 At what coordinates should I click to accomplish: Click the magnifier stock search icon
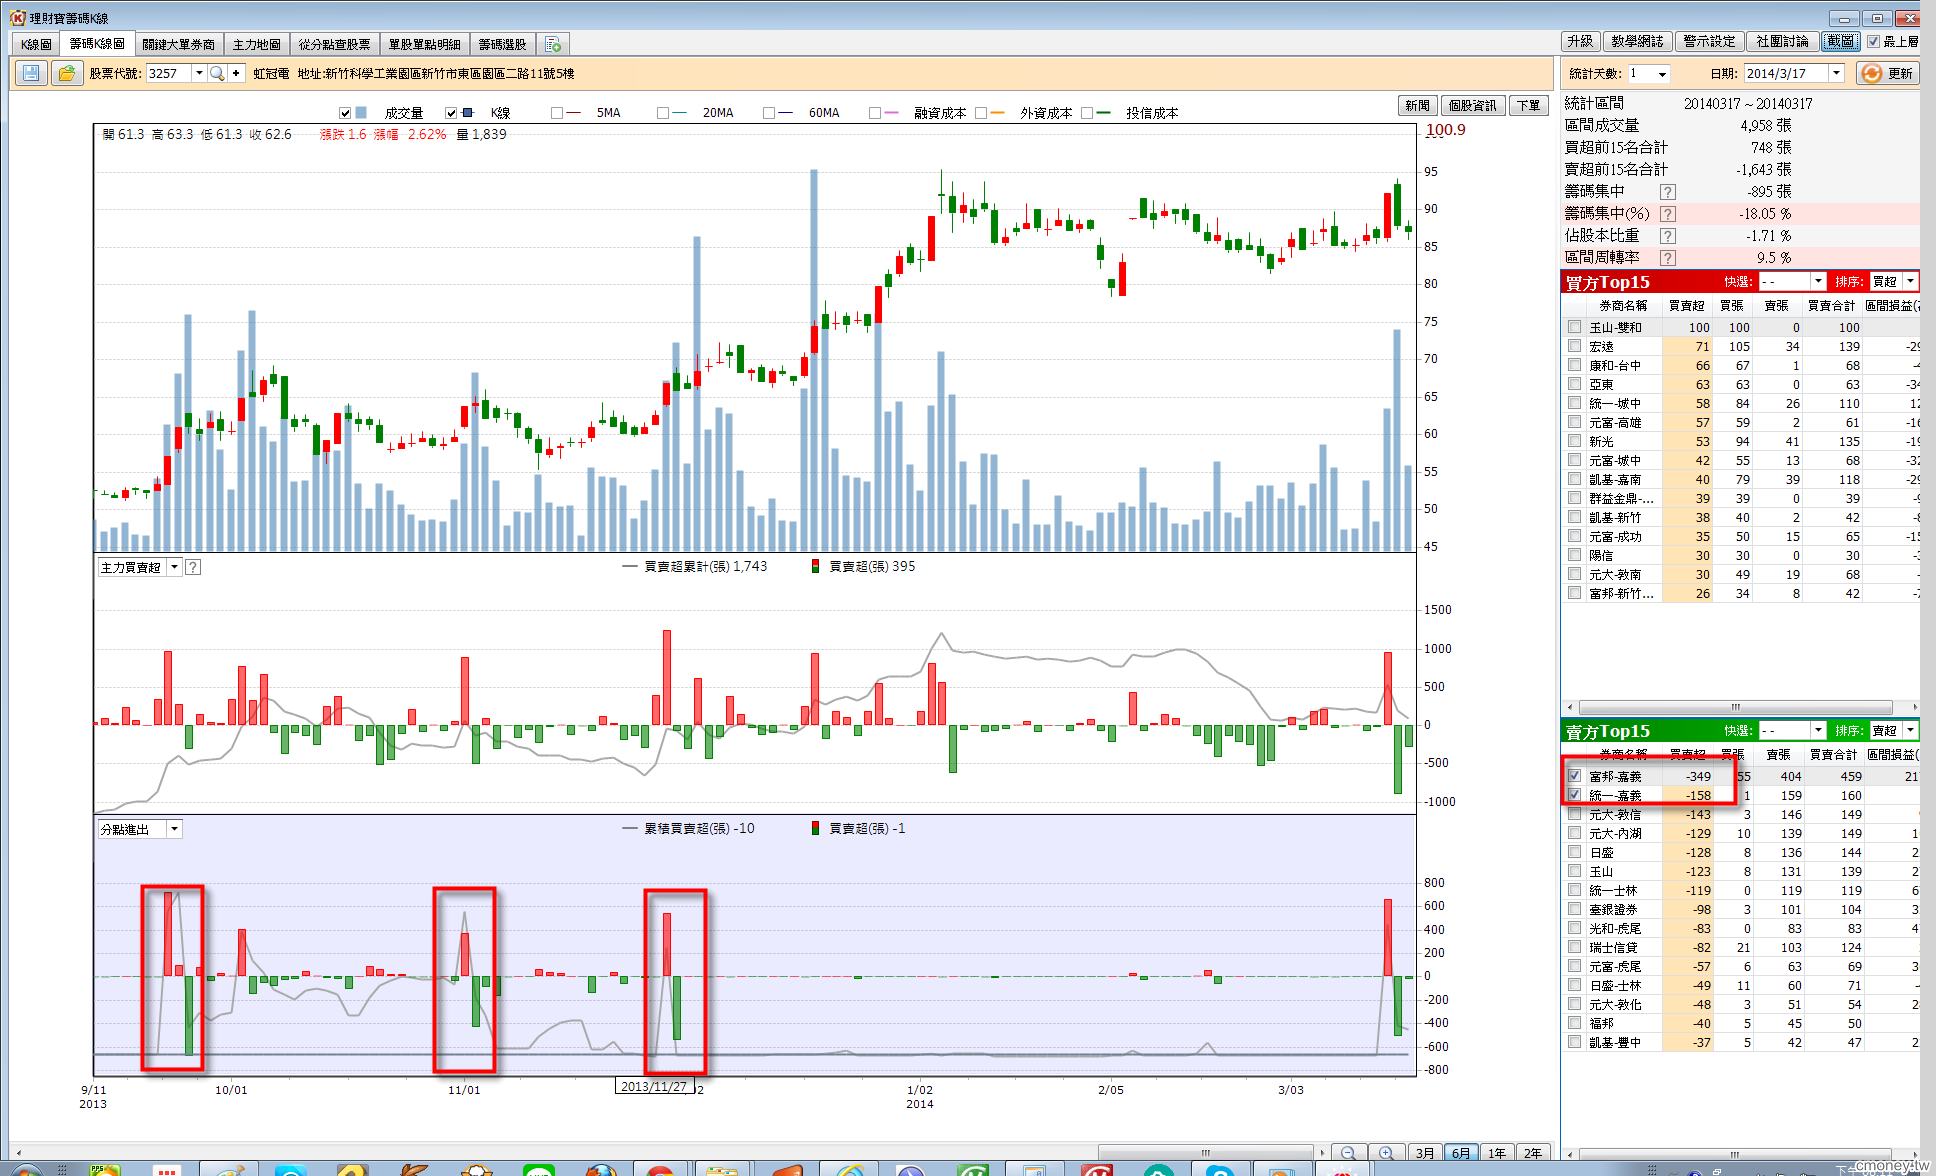point(217,73)
